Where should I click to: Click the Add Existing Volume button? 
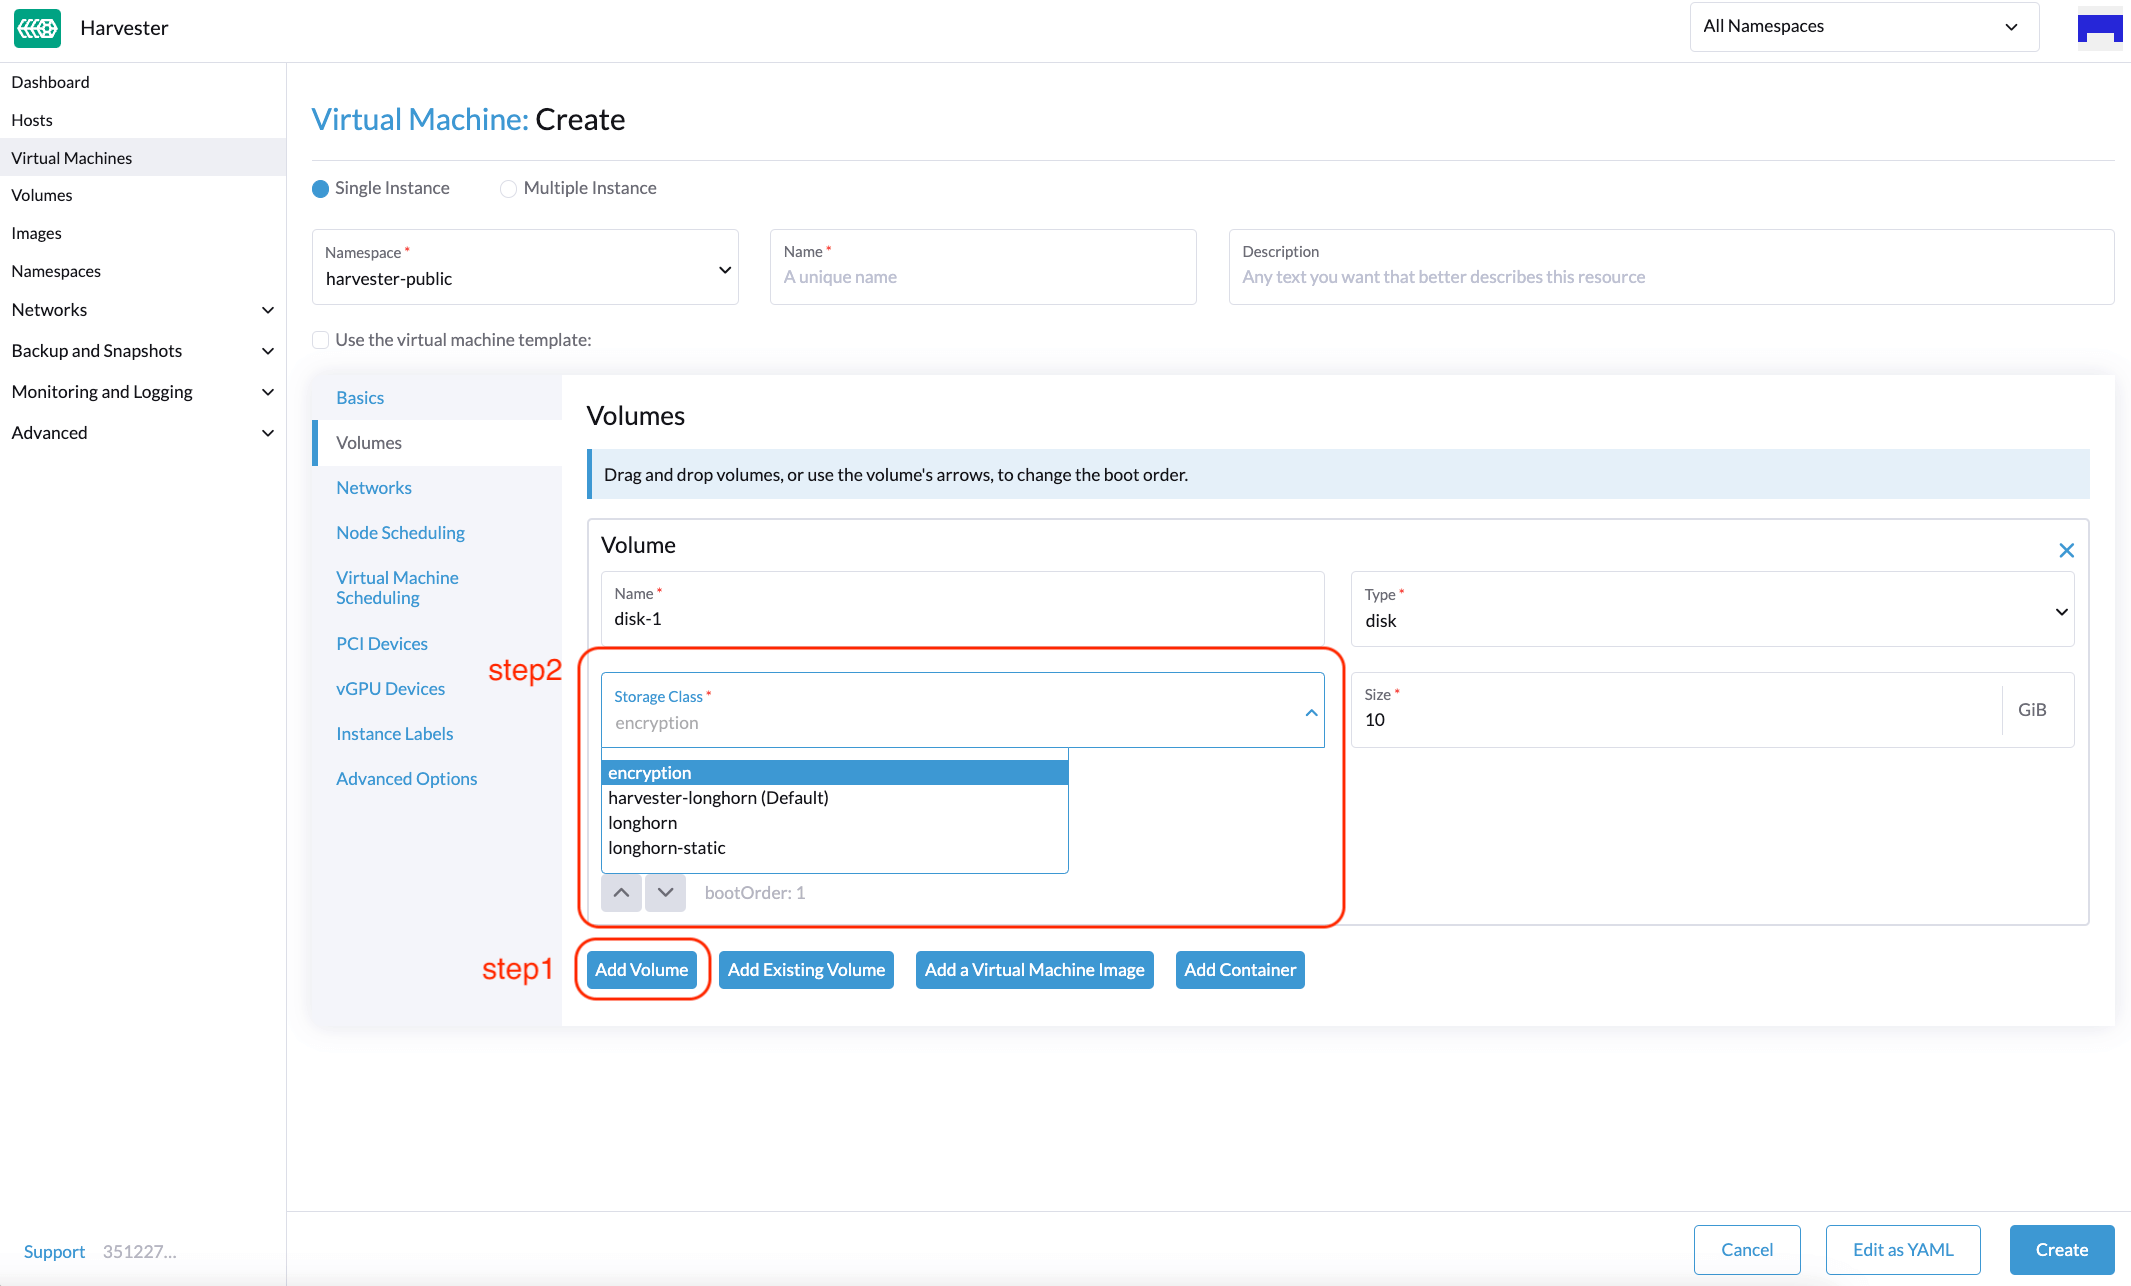tap(807, 969)
